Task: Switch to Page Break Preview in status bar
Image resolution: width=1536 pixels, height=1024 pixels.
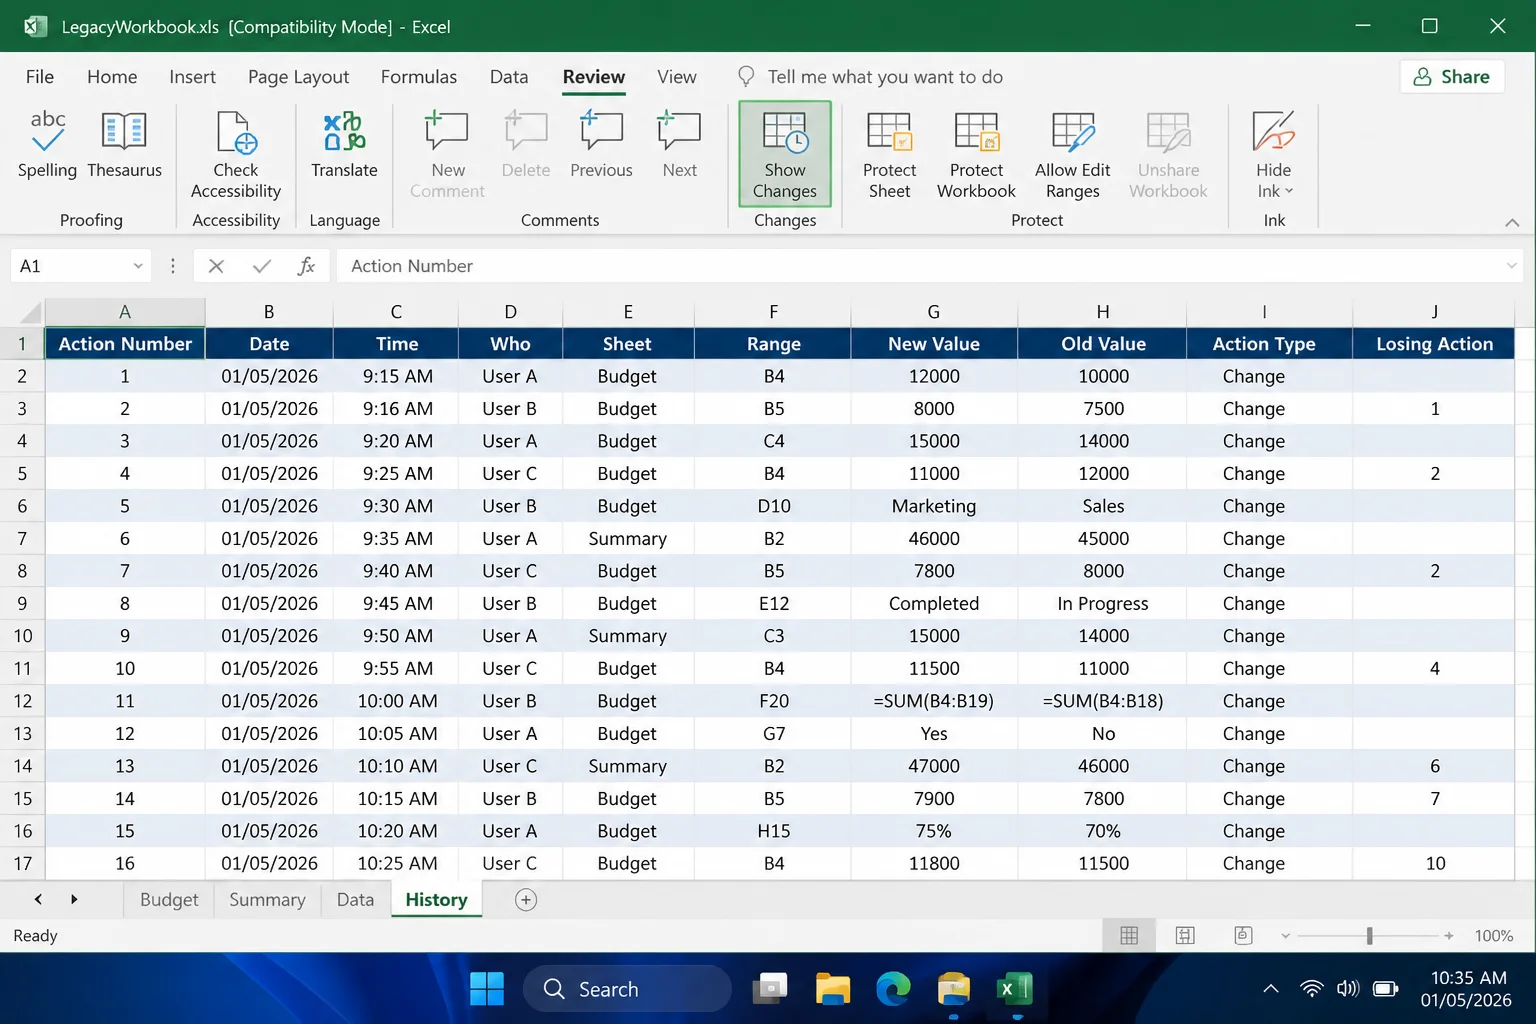Action: point(1243,936)
